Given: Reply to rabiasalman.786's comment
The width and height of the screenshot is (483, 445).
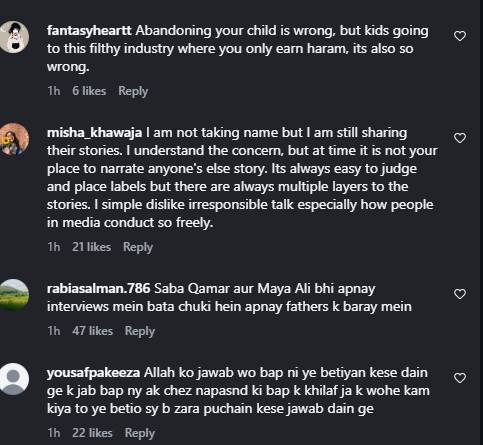Looking at the screenshot, I should 140,331.
